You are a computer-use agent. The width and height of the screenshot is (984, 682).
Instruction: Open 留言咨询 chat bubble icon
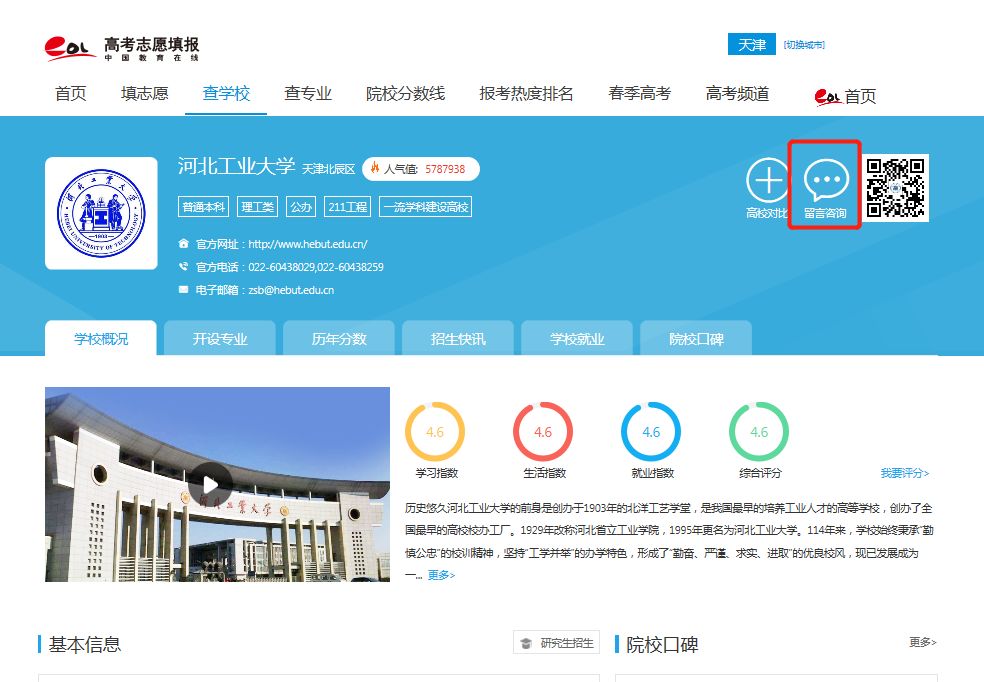click(x=826, y=179)
